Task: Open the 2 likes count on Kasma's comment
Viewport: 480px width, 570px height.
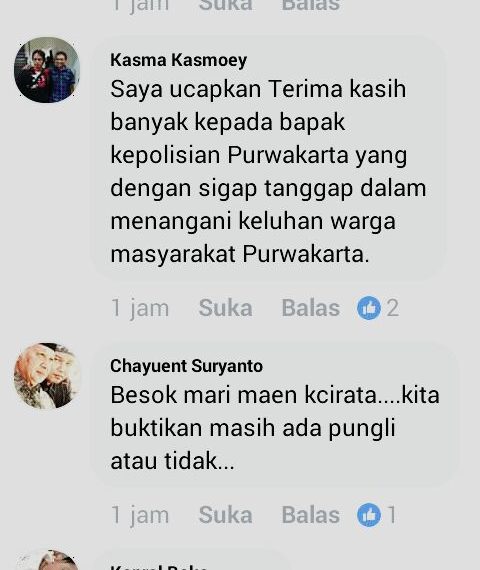Action: [393, 308]
